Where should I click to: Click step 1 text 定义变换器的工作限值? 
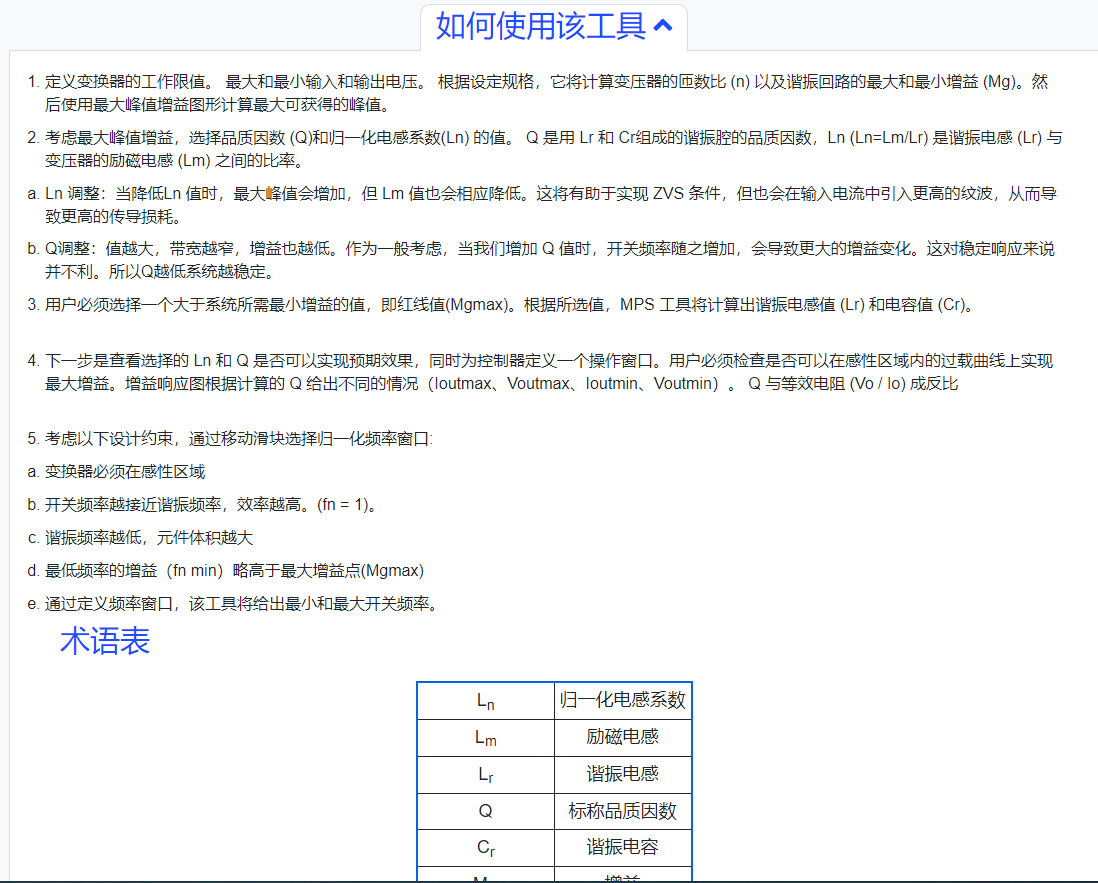pyautogui.click(x=125, y=82)
